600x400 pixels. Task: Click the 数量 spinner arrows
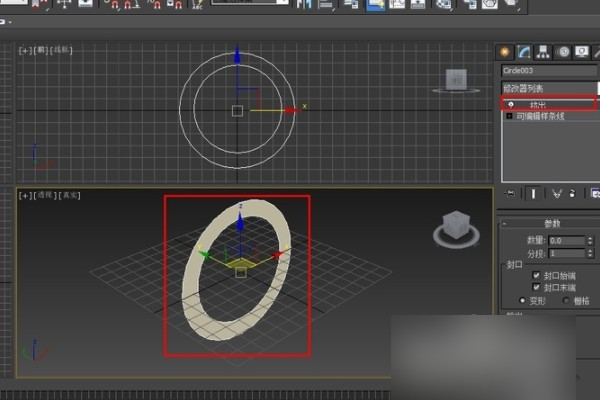pos(590,240)
